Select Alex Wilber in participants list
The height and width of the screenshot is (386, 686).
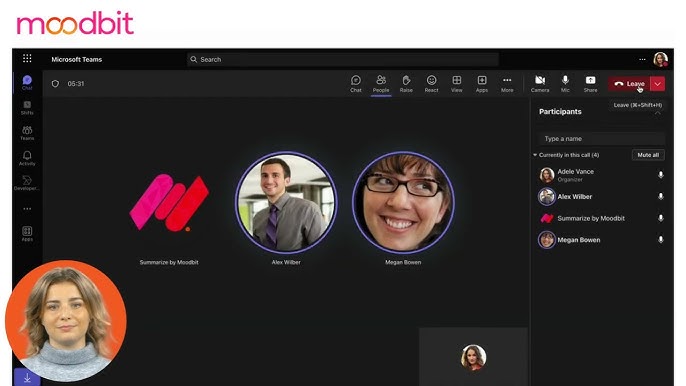point(602,197)
